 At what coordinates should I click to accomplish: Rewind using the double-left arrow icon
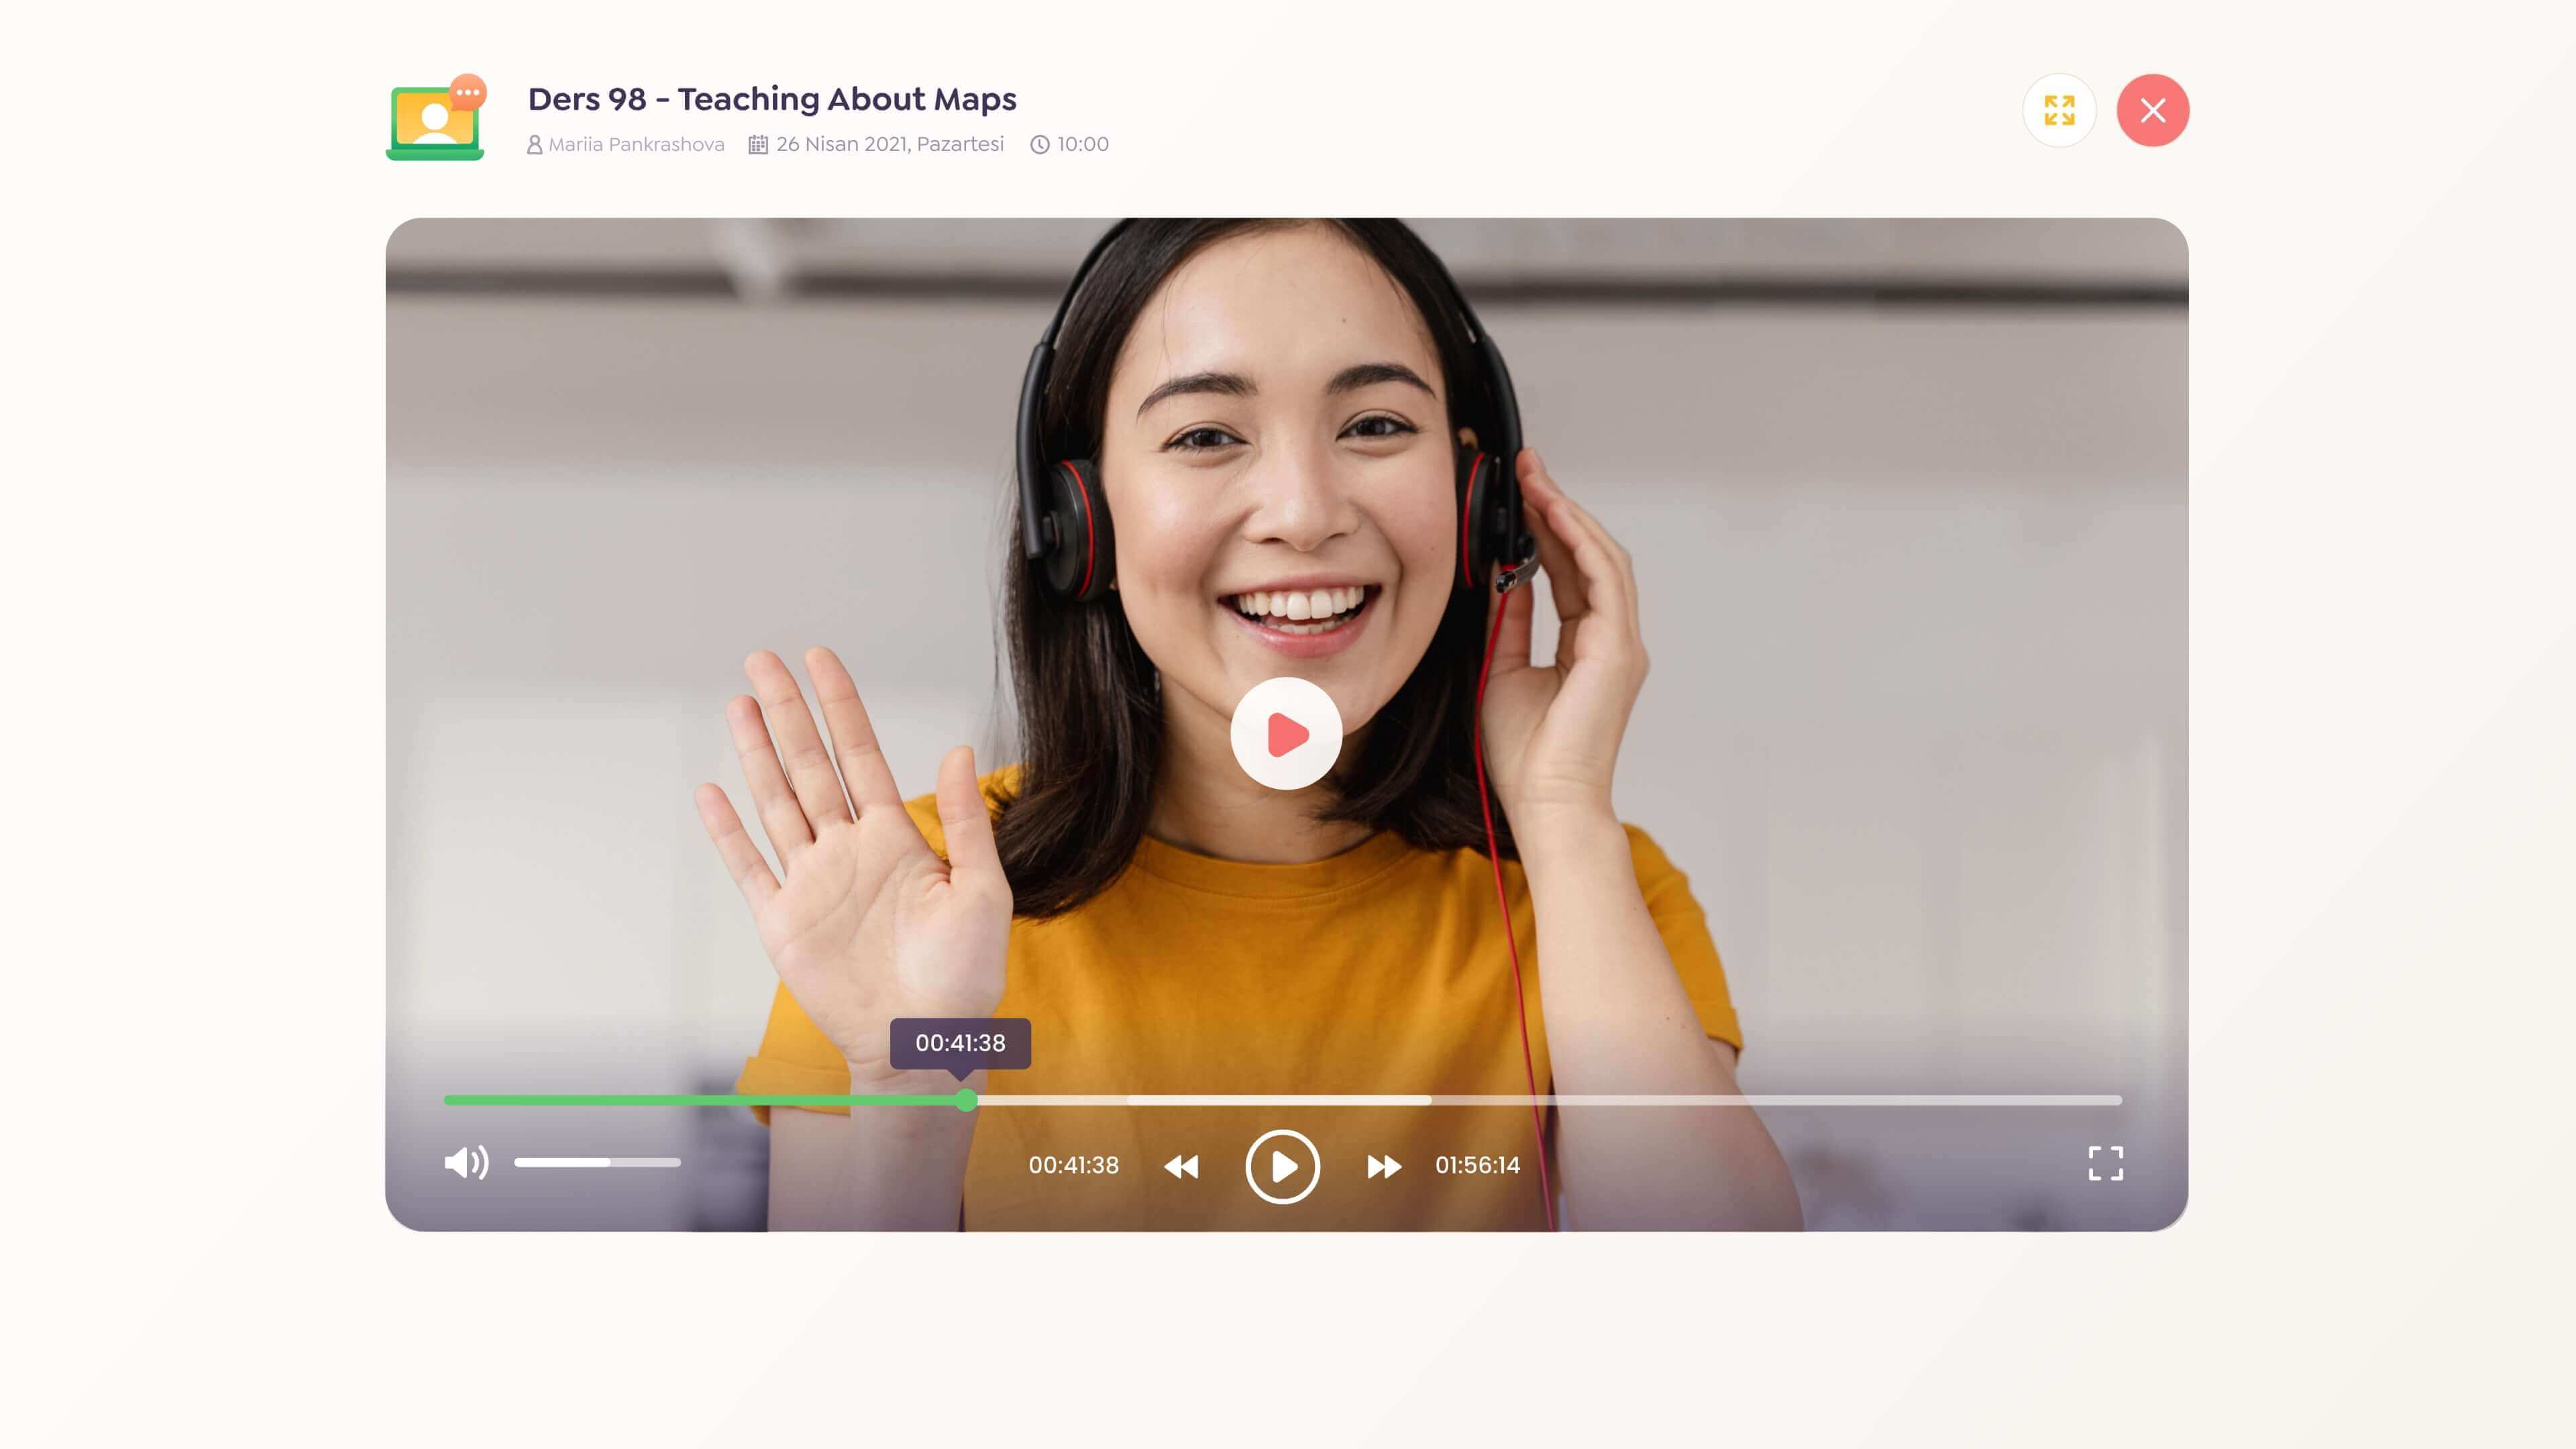coord(1181,1166)
